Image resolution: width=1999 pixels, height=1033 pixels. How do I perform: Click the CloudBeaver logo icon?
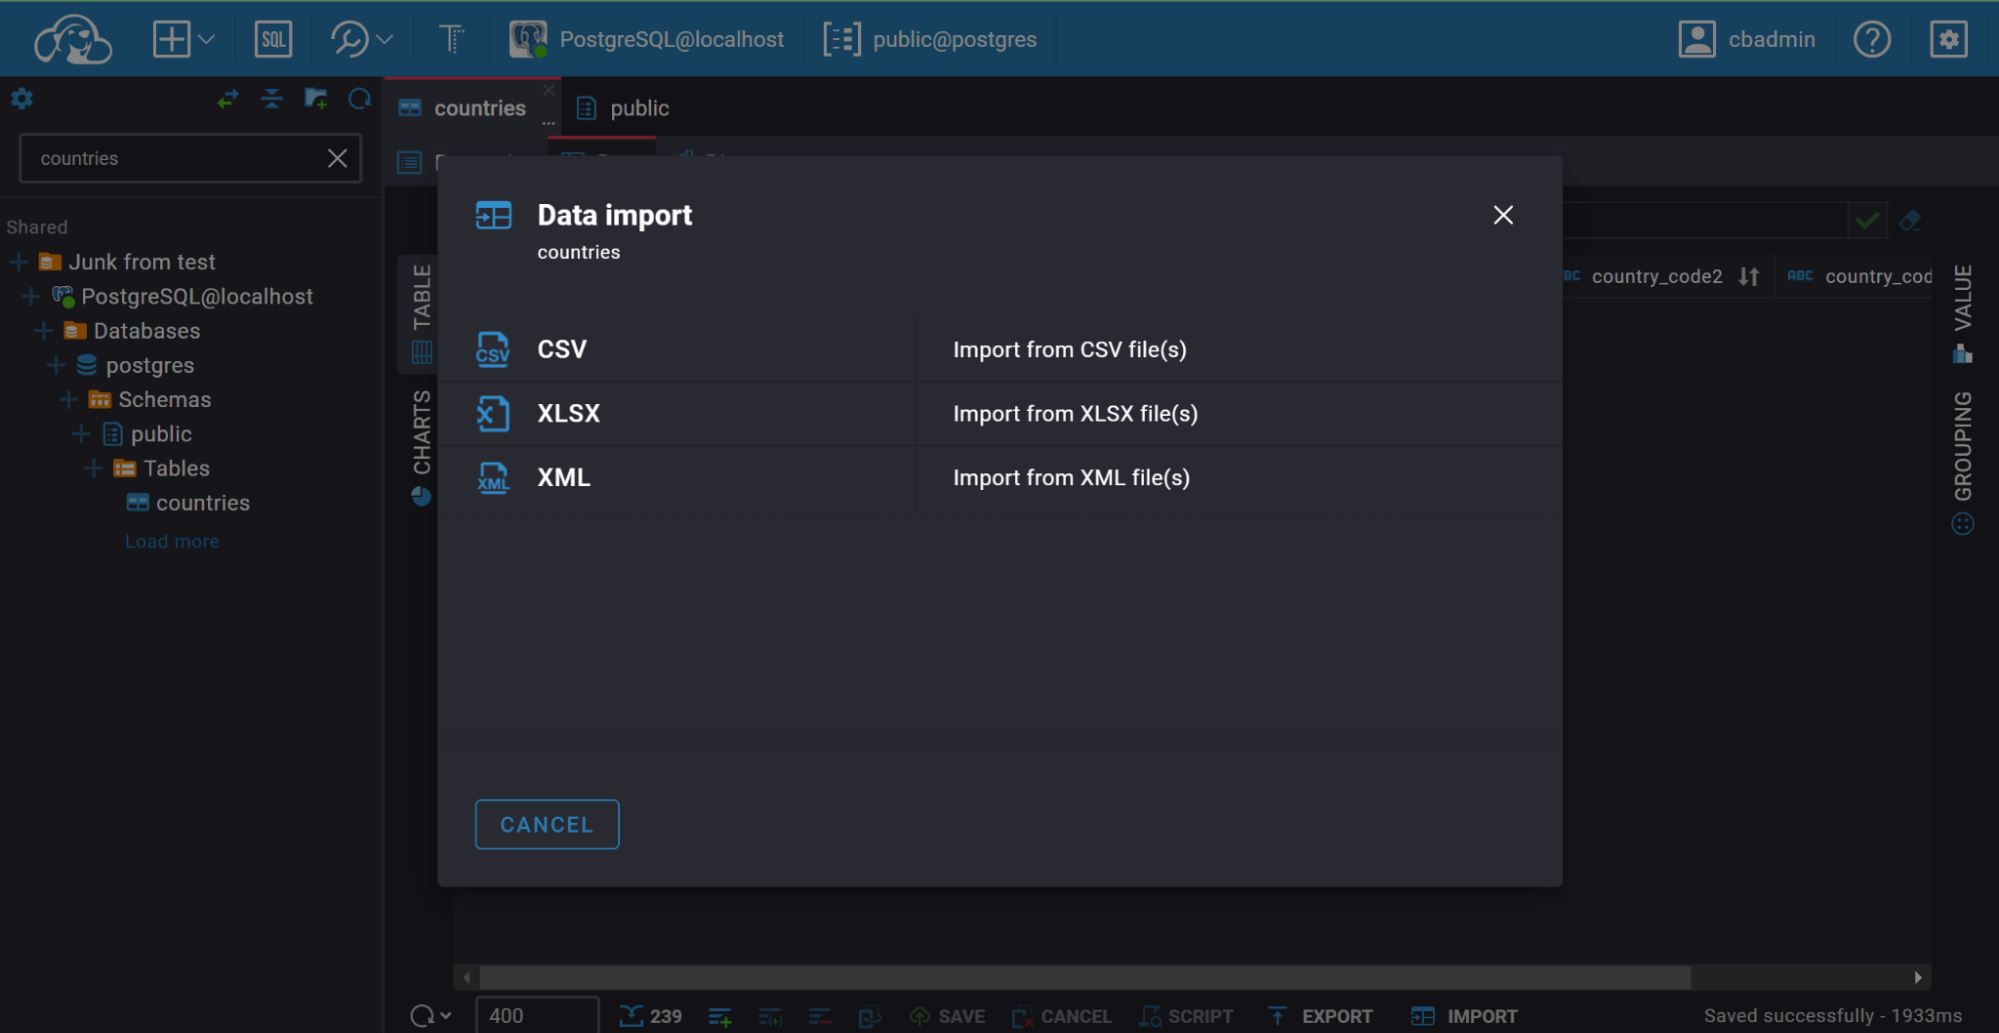(x=72, y=40)
